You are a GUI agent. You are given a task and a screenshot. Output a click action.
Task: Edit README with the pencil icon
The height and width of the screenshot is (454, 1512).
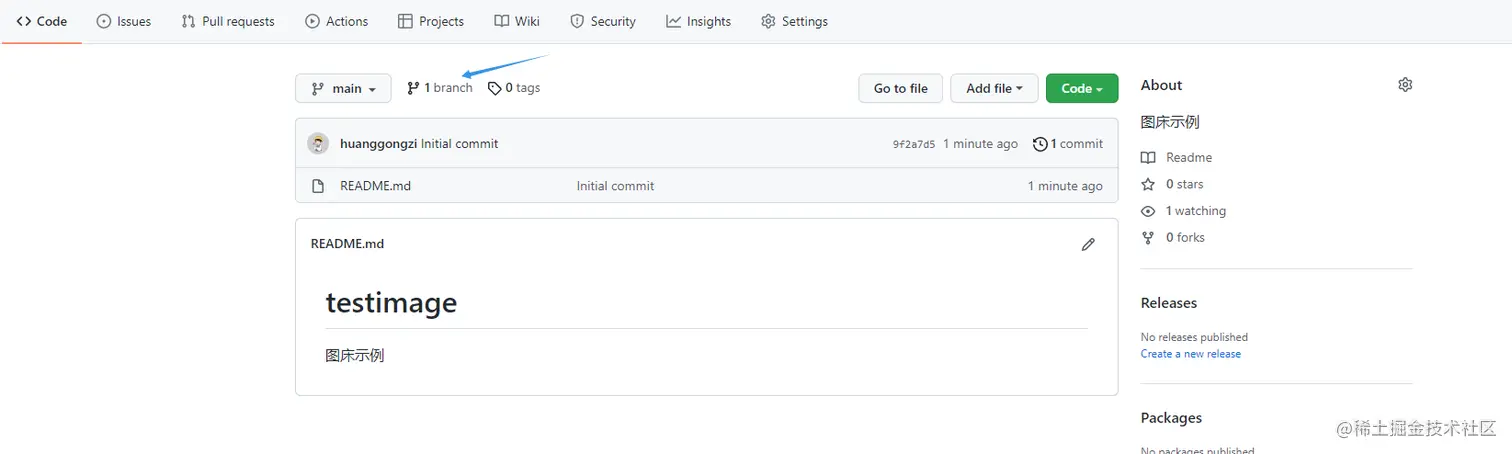(x=1088, y=244)
